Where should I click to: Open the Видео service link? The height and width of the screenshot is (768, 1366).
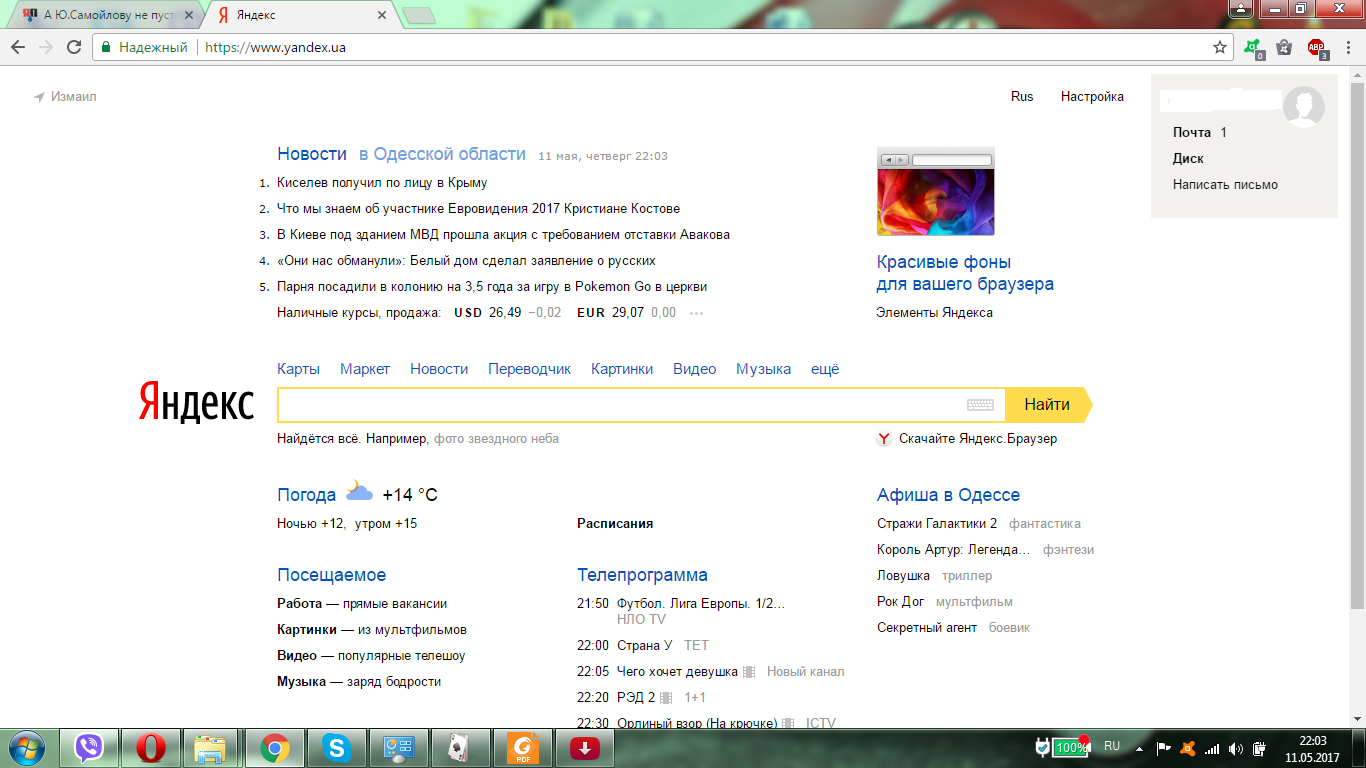click(695, 369)
